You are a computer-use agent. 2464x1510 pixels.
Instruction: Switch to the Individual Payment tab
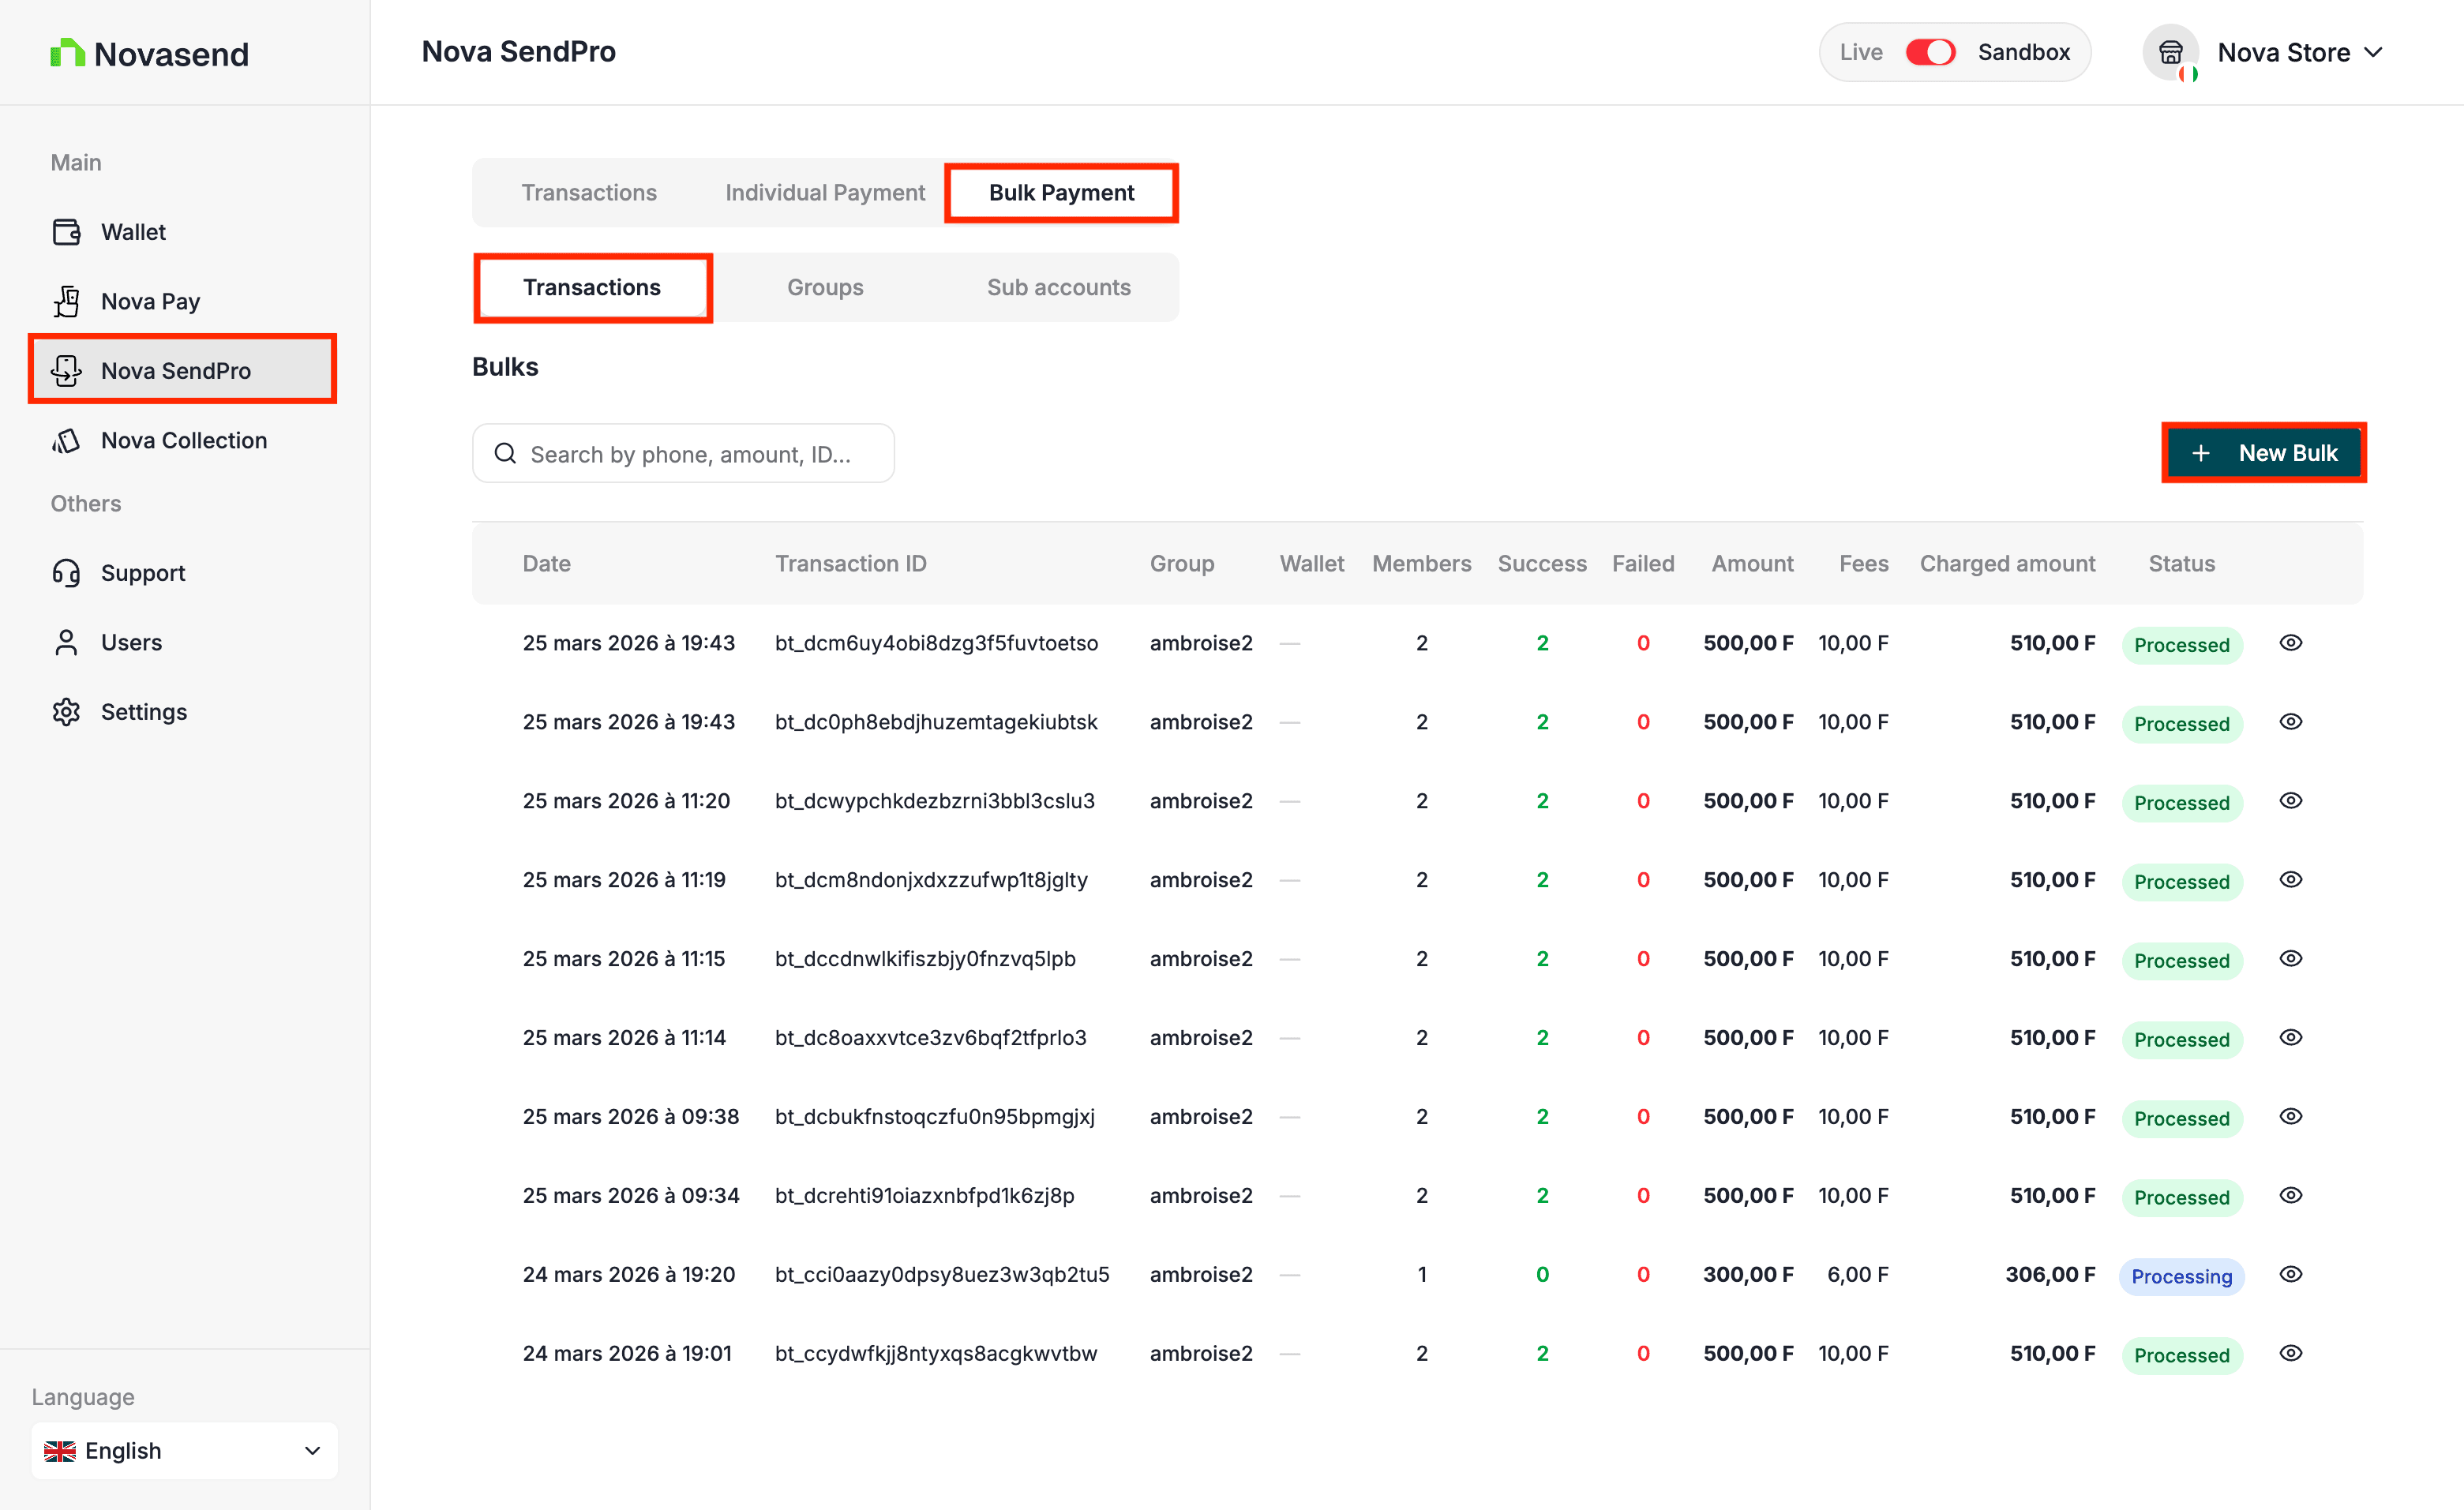point(825,192)
